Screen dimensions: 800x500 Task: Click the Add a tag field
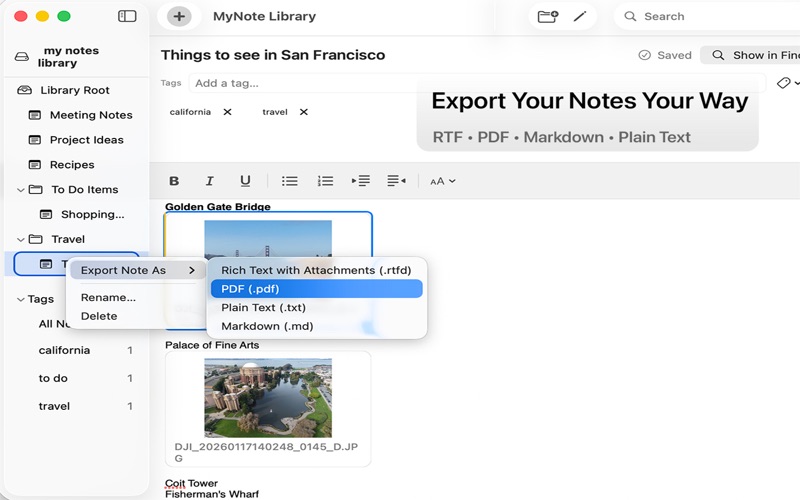(477, 83)
